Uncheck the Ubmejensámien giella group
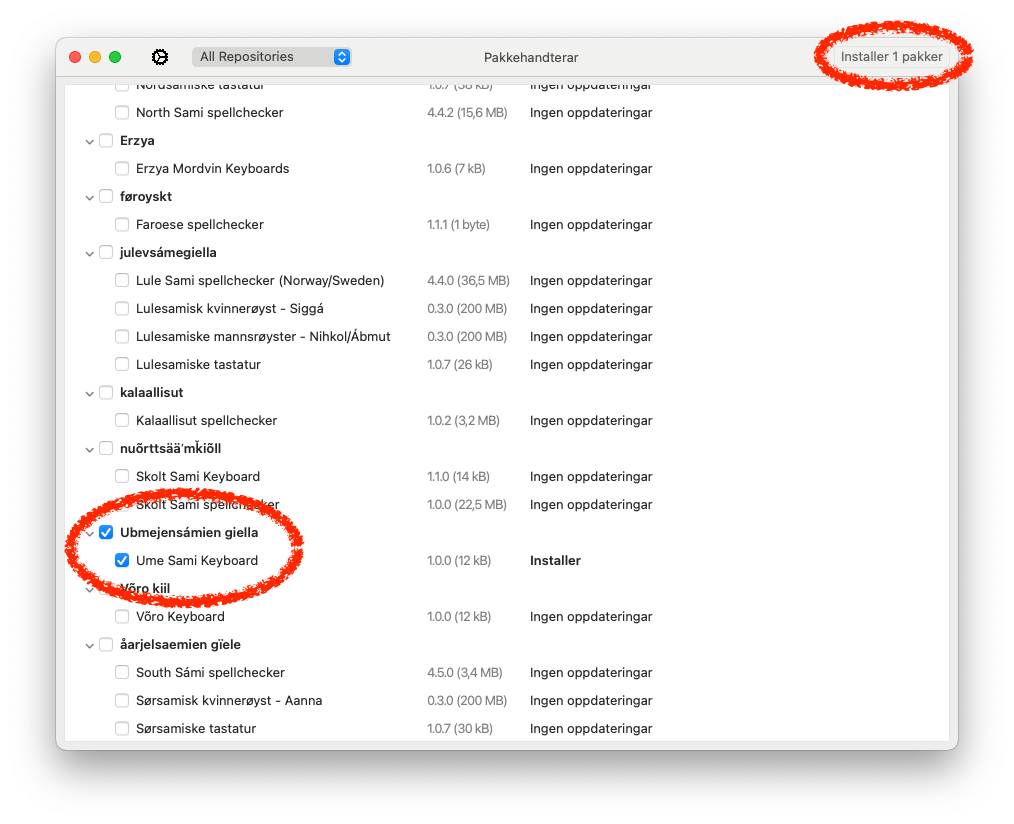Viewport: 1014px width, 824px height. (x=106, y=532)
